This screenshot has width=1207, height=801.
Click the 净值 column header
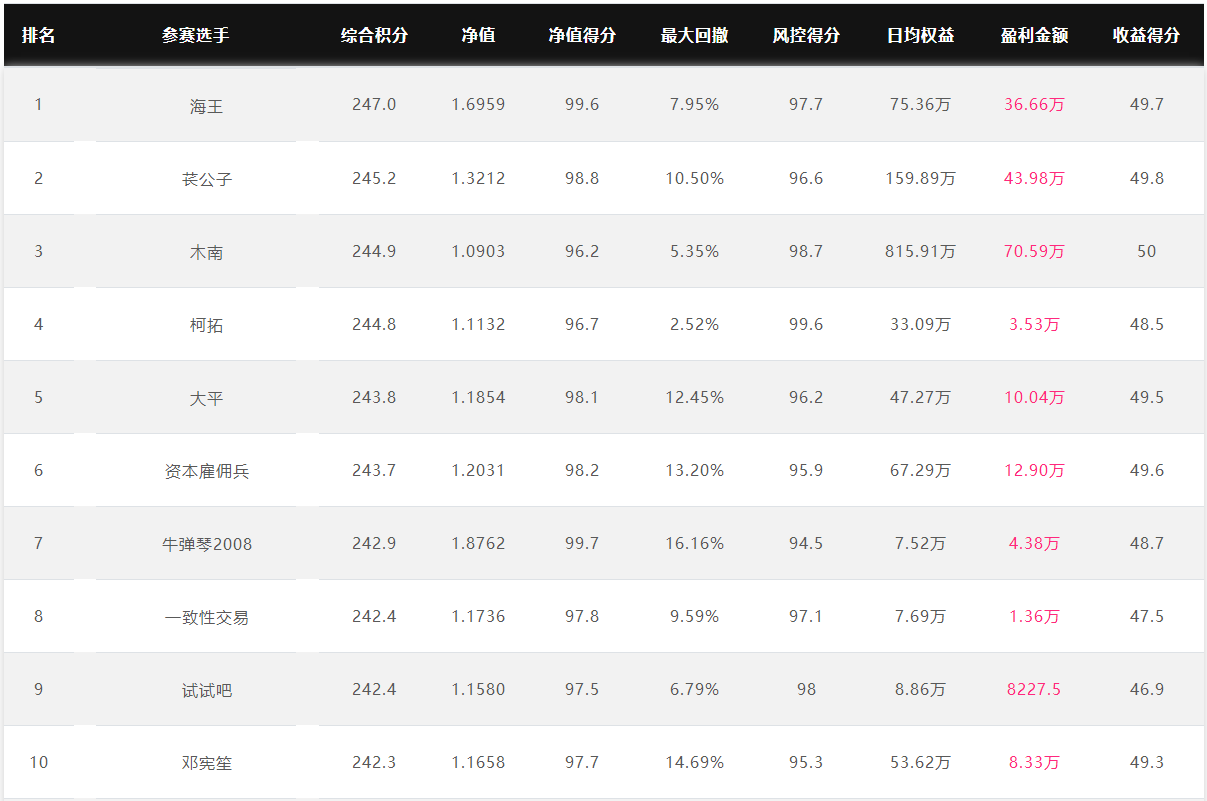point(478,35)
